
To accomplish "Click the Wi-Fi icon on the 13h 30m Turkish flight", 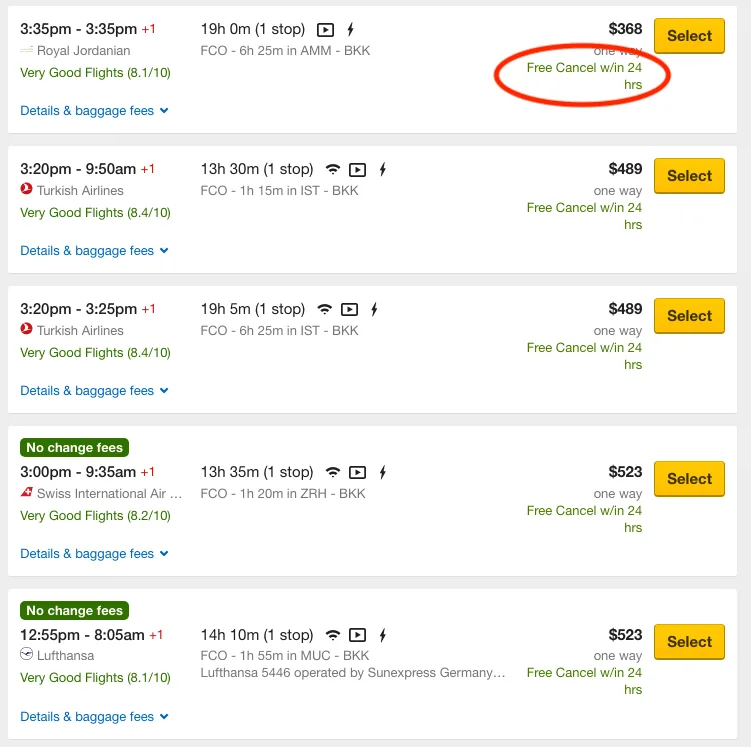I will point(333,170).
